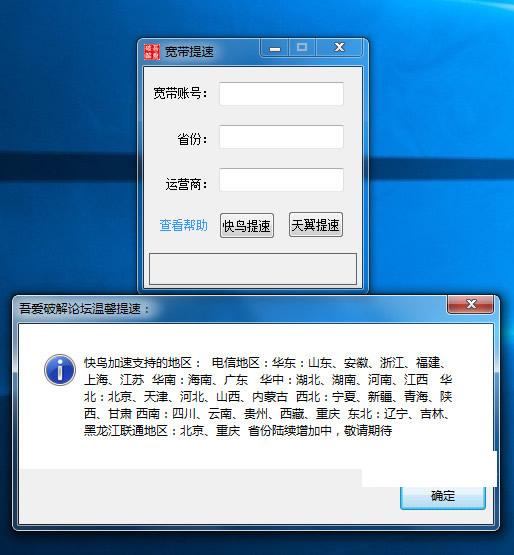Focus the 运营商 input field
This screenshot has width=514, height=555.
(281, 180)
